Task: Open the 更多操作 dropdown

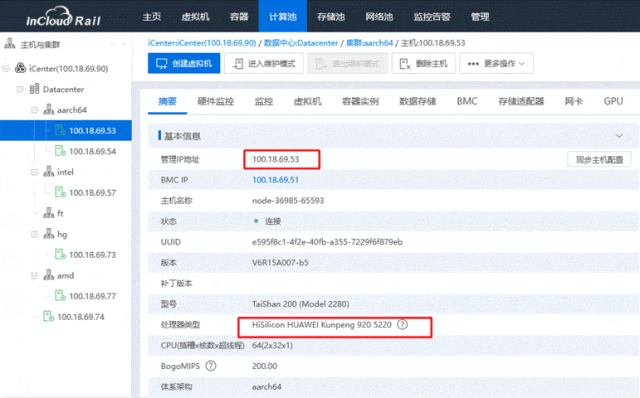Action: point(496,63)
